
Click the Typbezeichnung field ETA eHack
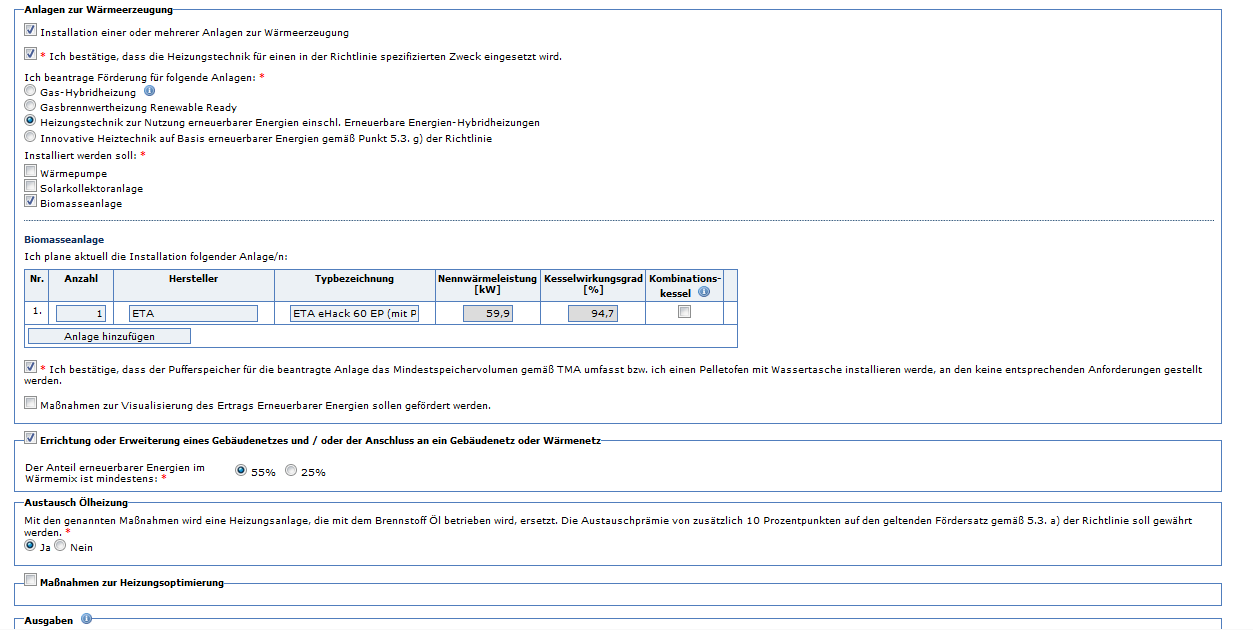coord(354,314)
